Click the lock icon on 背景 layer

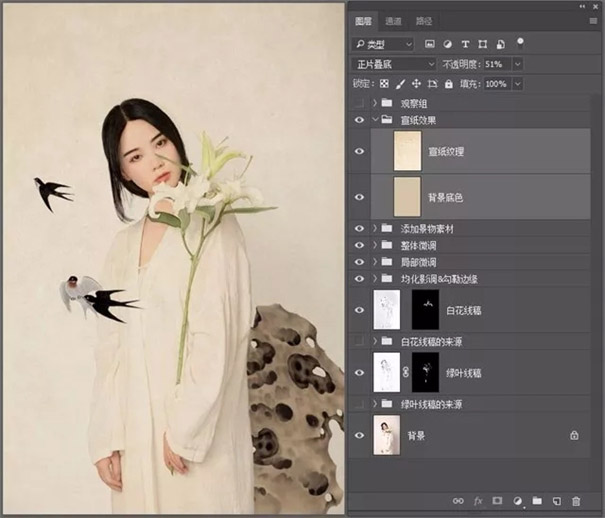pos(574,435)
